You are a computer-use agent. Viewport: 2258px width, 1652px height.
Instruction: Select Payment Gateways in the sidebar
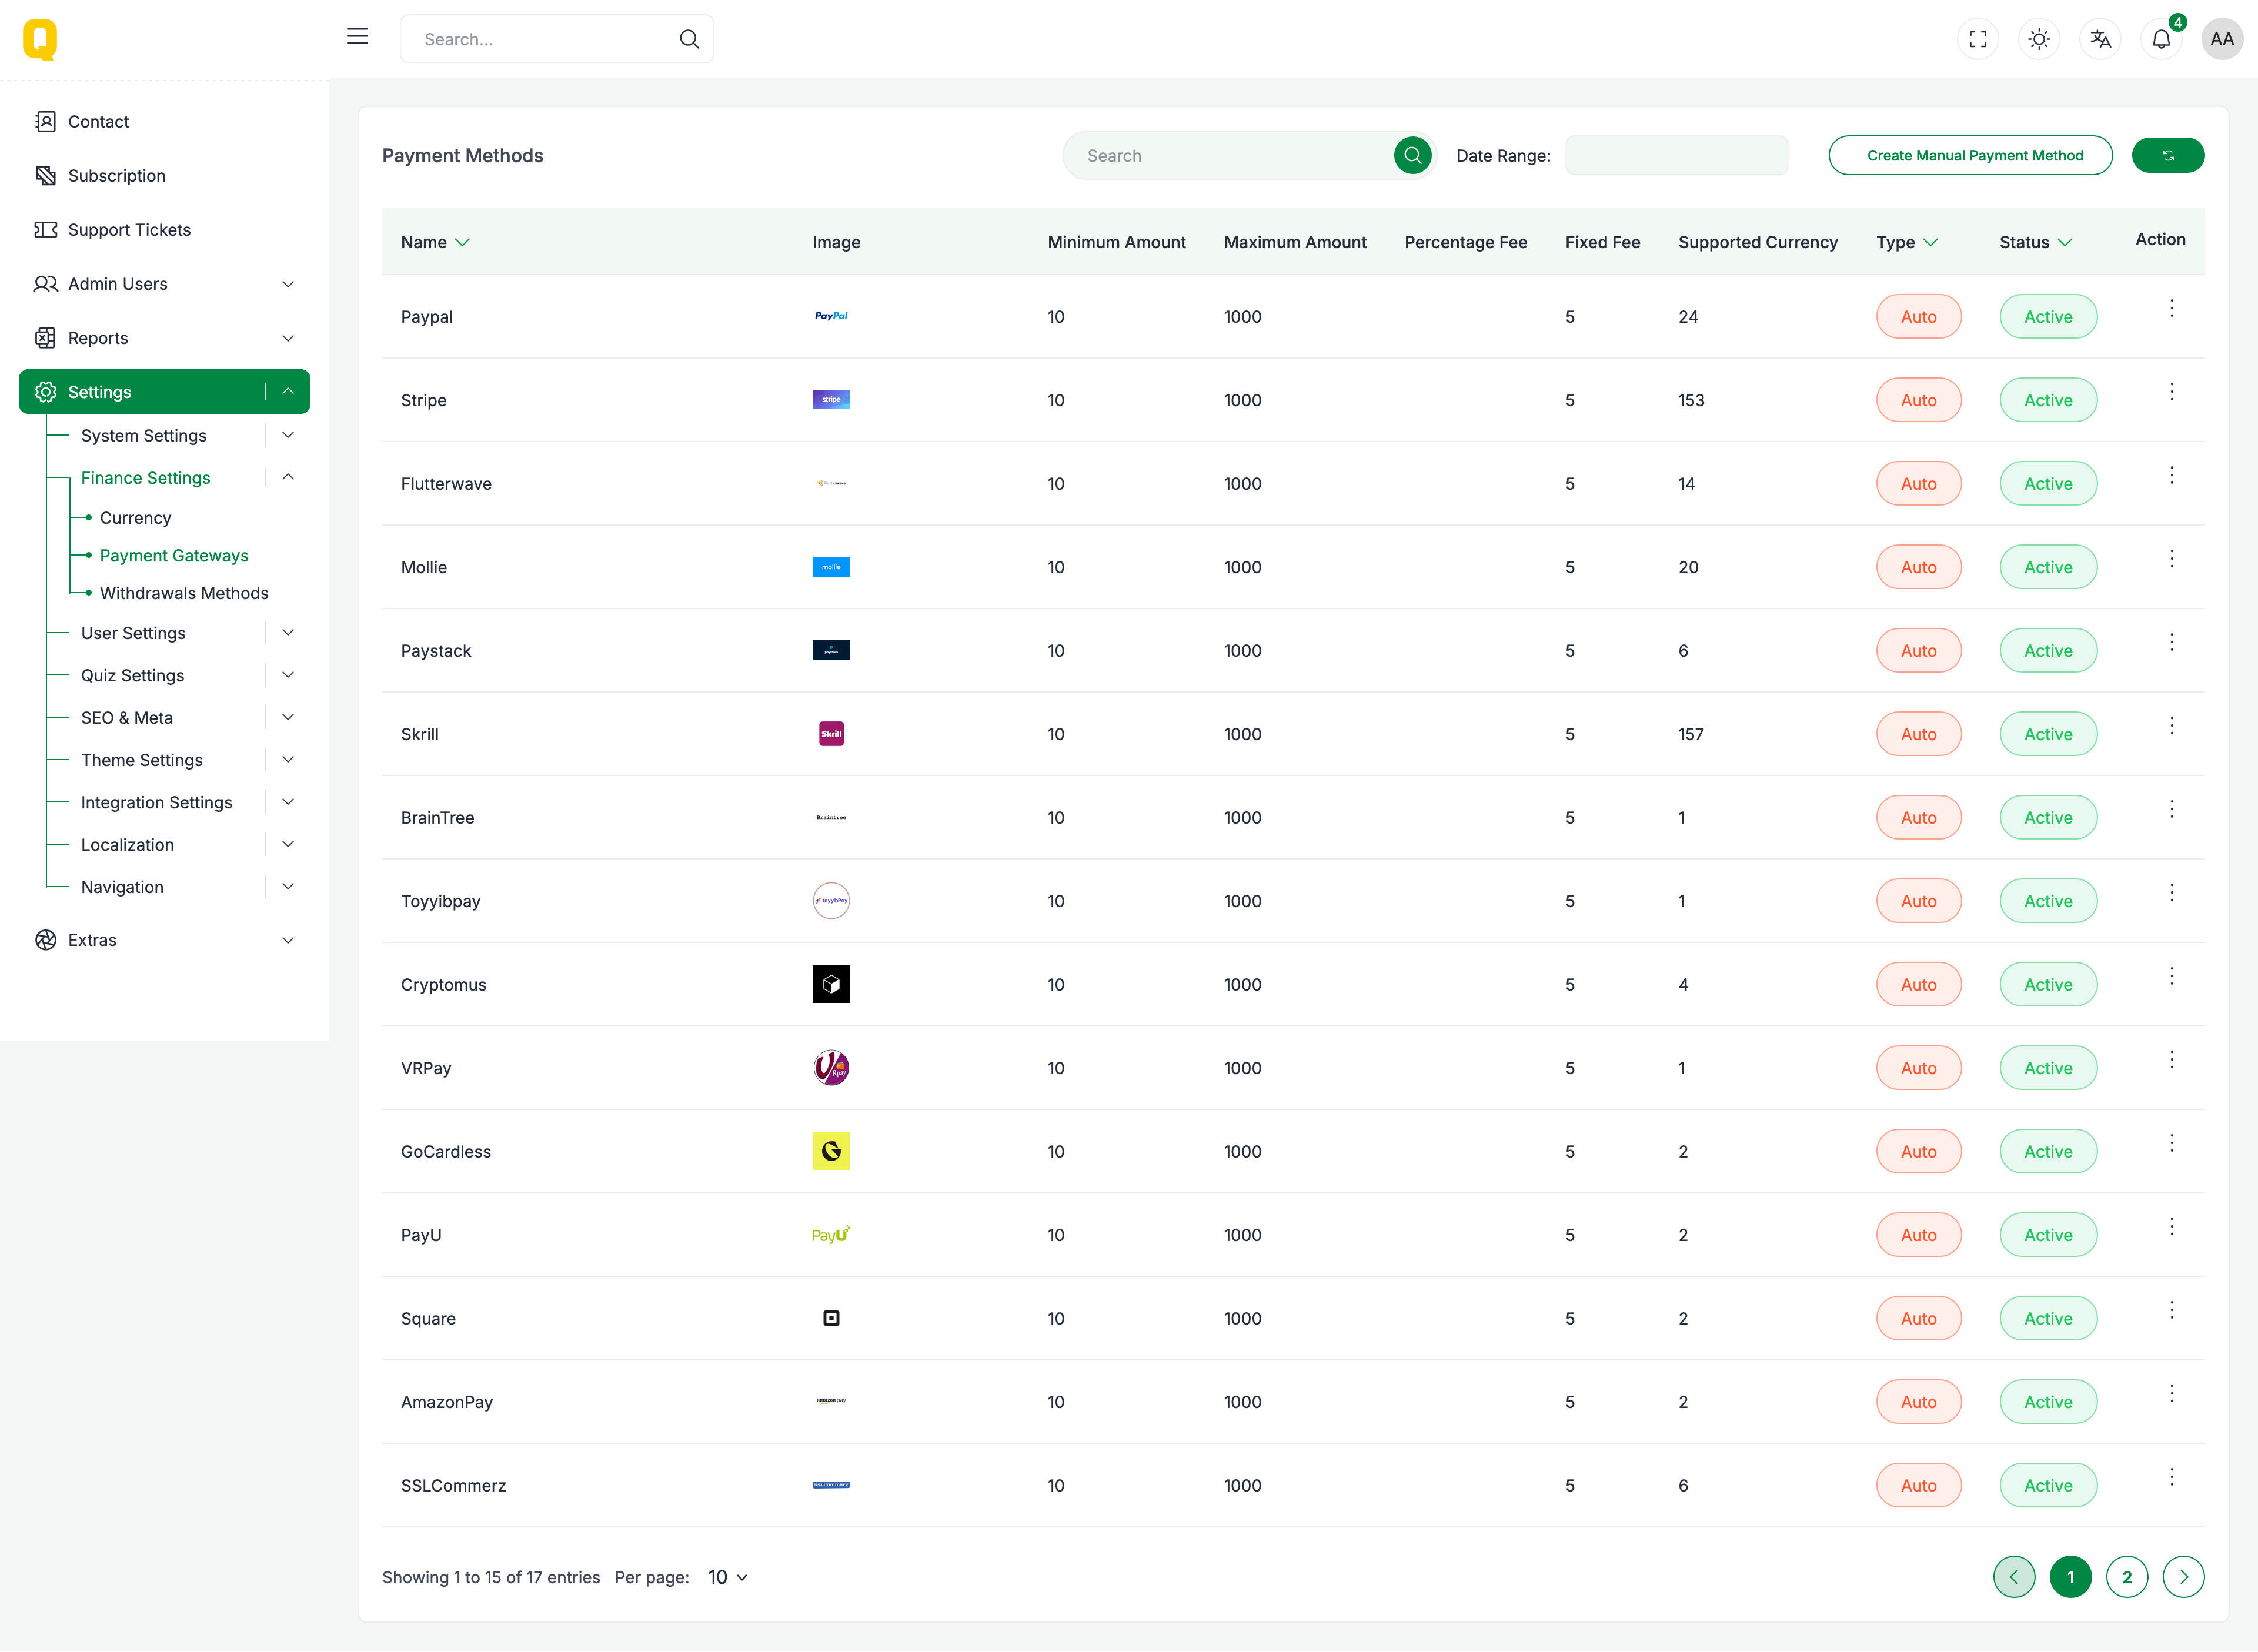pyautogui.click(x=173, y=555)
